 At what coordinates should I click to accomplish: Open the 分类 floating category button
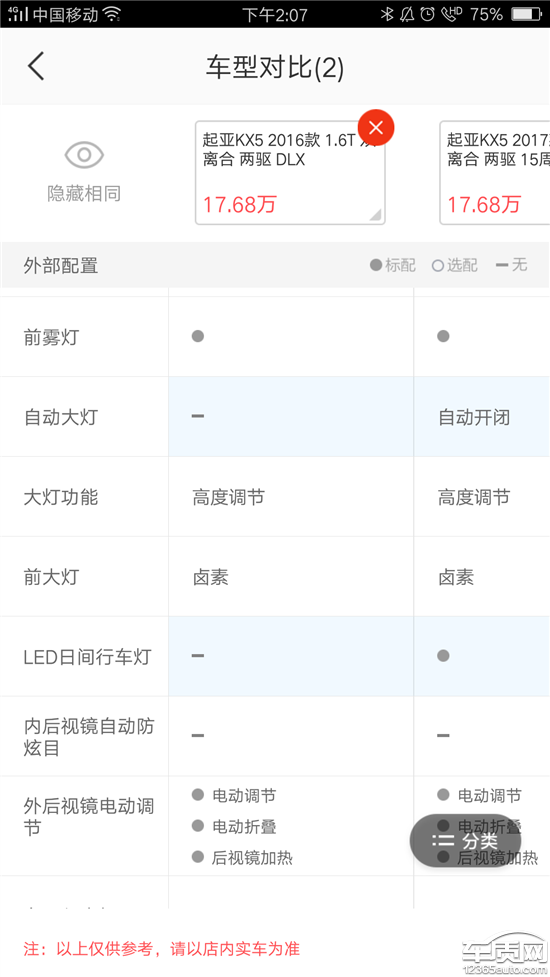[x=465, y=841]
